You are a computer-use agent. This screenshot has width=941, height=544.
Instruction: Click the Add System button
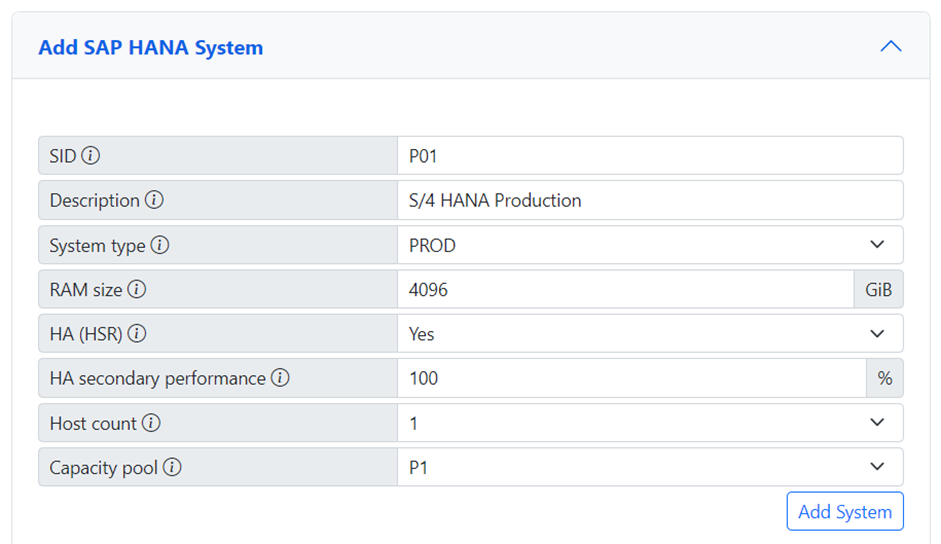[x=845, y=512]
